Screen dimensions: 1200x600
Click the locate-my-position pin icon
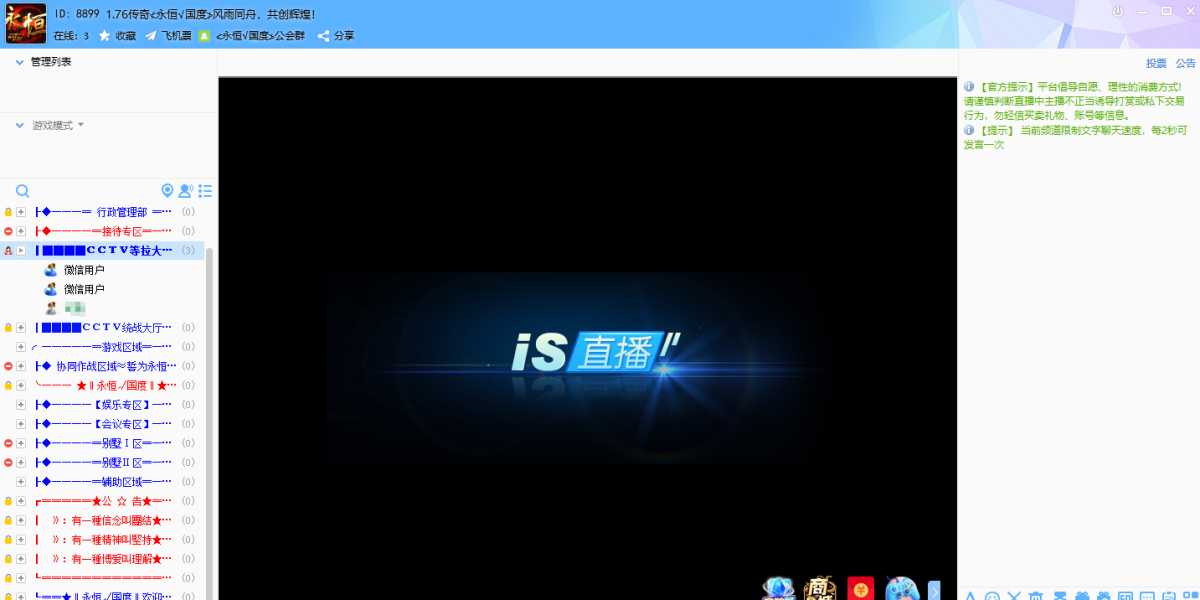[168, 191]
